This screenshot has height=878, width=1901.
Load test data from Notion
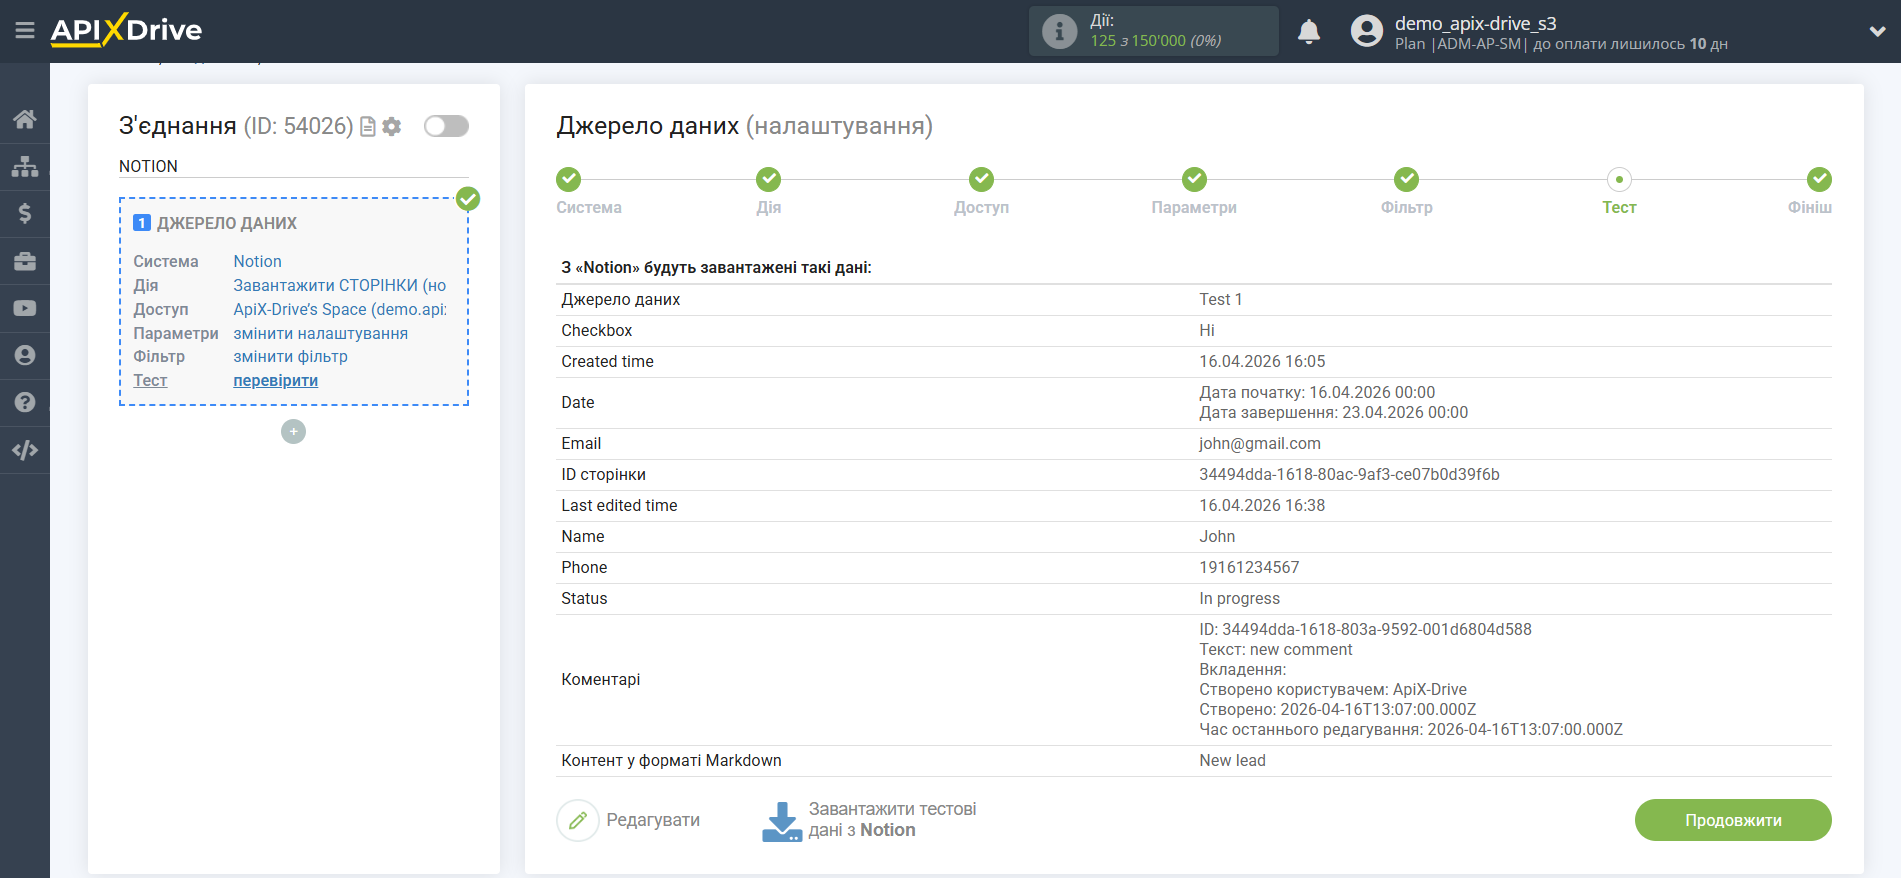click(x=892, y=819)
